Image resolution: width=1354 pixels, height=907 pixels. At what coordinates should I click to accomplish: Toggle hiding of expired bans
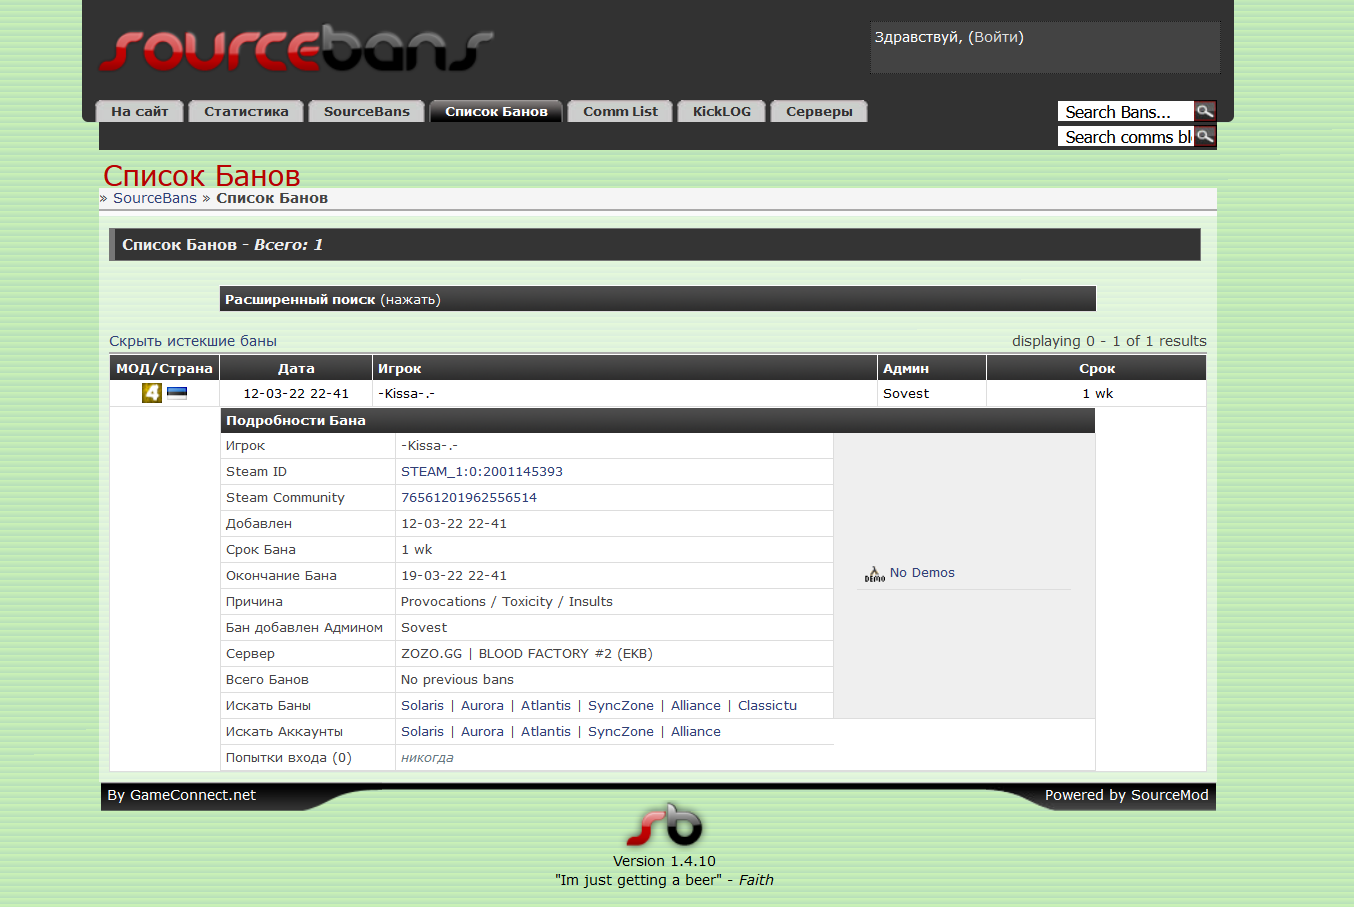coord(193,341)
